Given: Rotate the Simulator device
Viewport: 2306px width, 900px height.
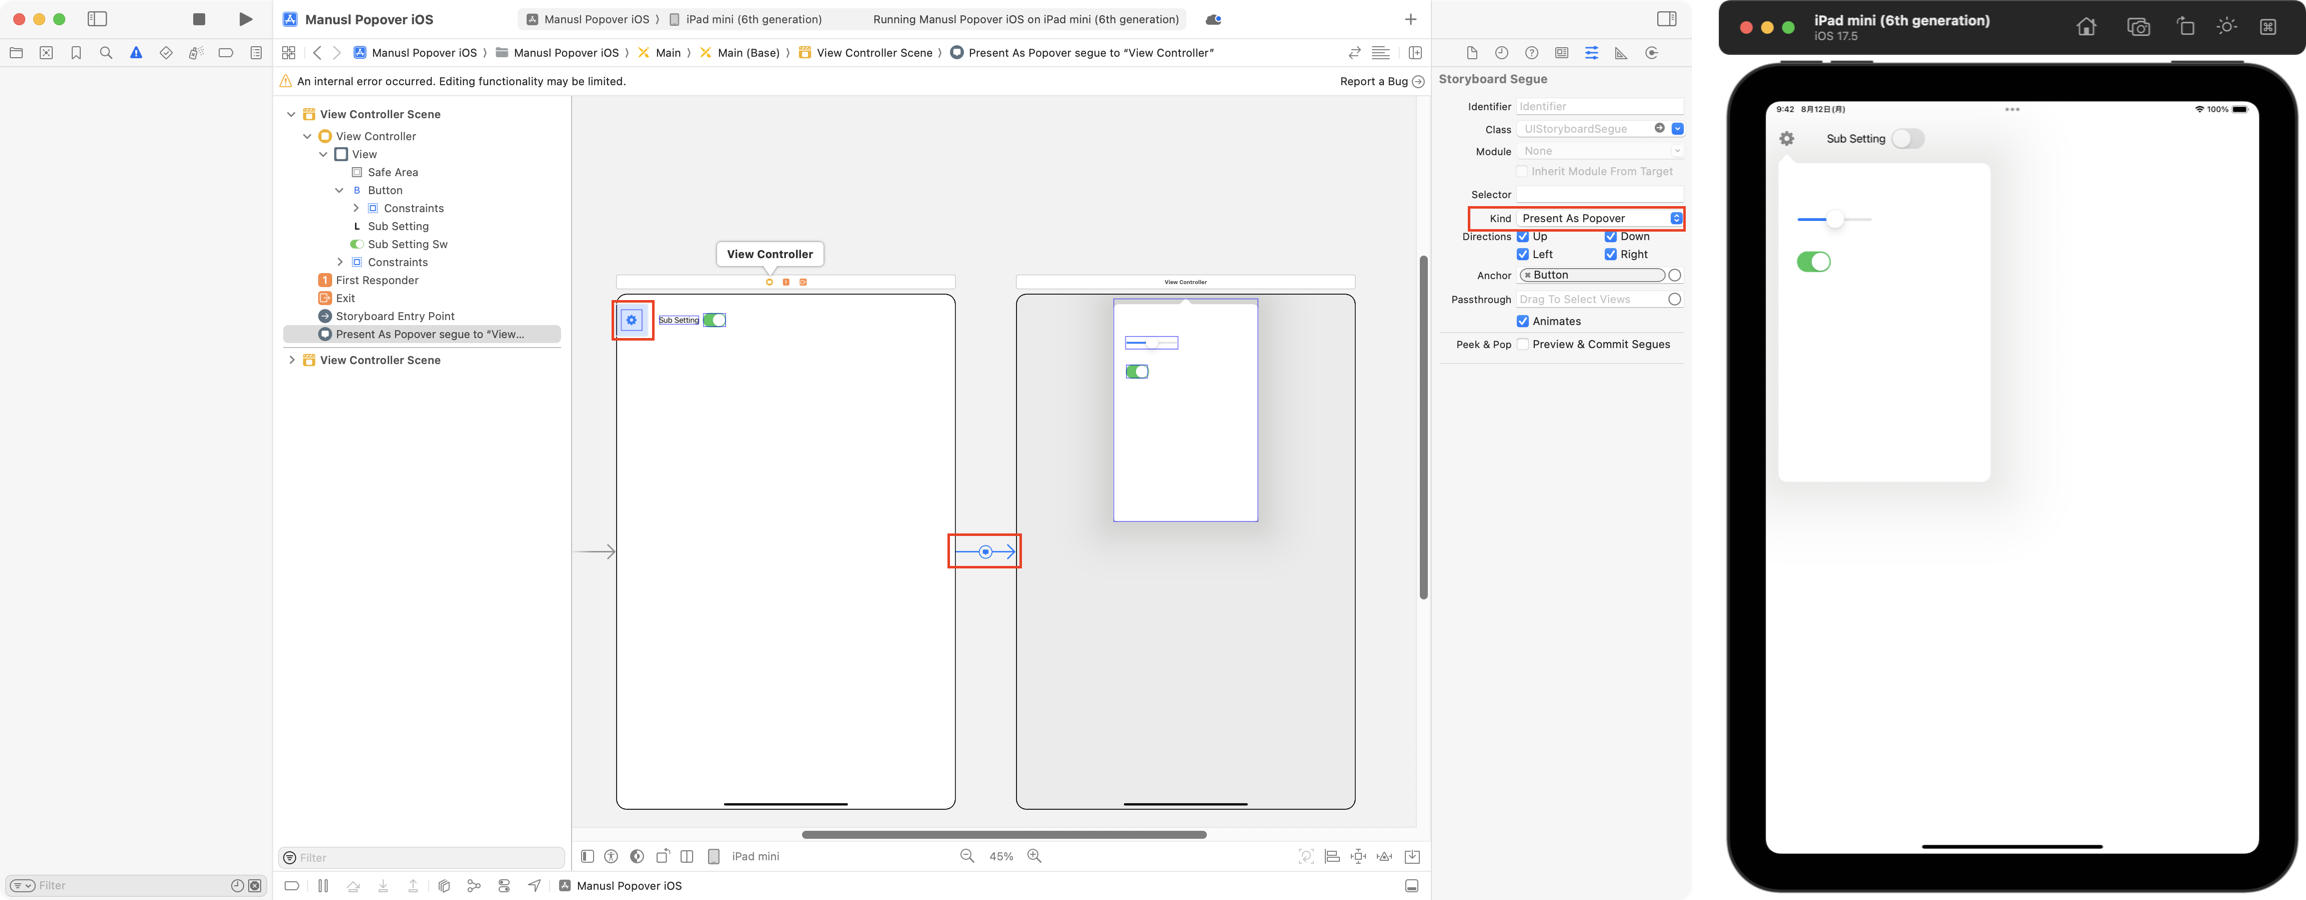Looking at the screenshot, I should tap(2185, 27).
